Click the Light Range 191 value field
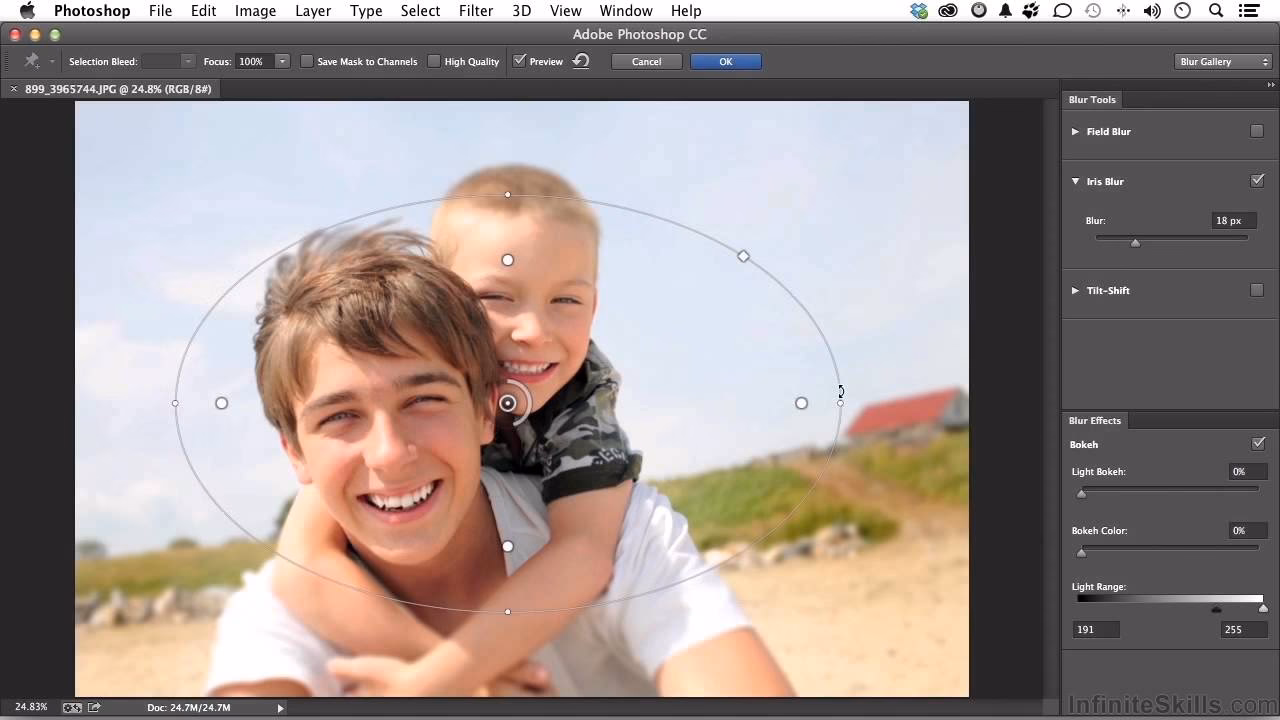Screen dimensions: 1280x720 [x=1096, y=629]
